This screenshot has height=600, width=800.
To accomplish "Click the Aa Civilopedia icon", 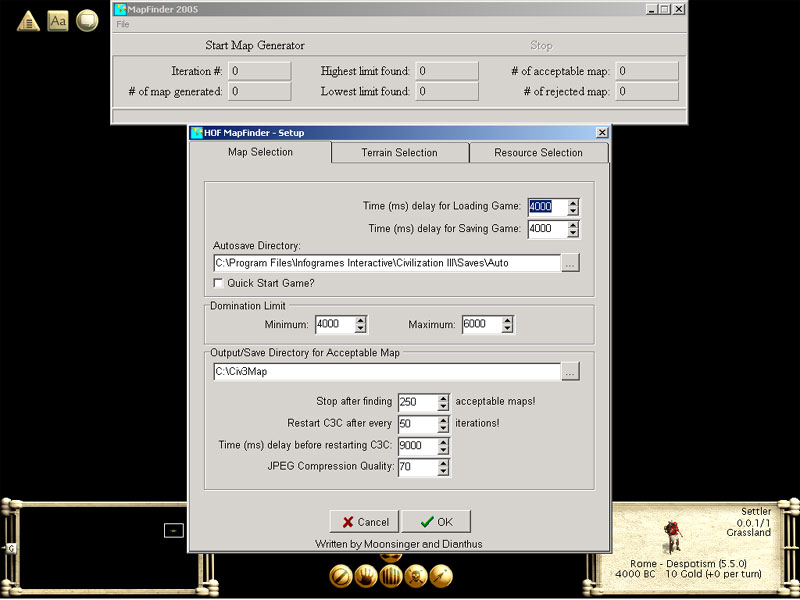I will 58,21.
